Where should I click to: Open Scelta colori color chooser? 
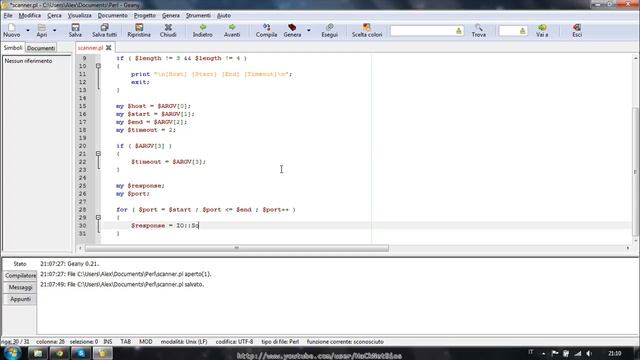point(367,31)
